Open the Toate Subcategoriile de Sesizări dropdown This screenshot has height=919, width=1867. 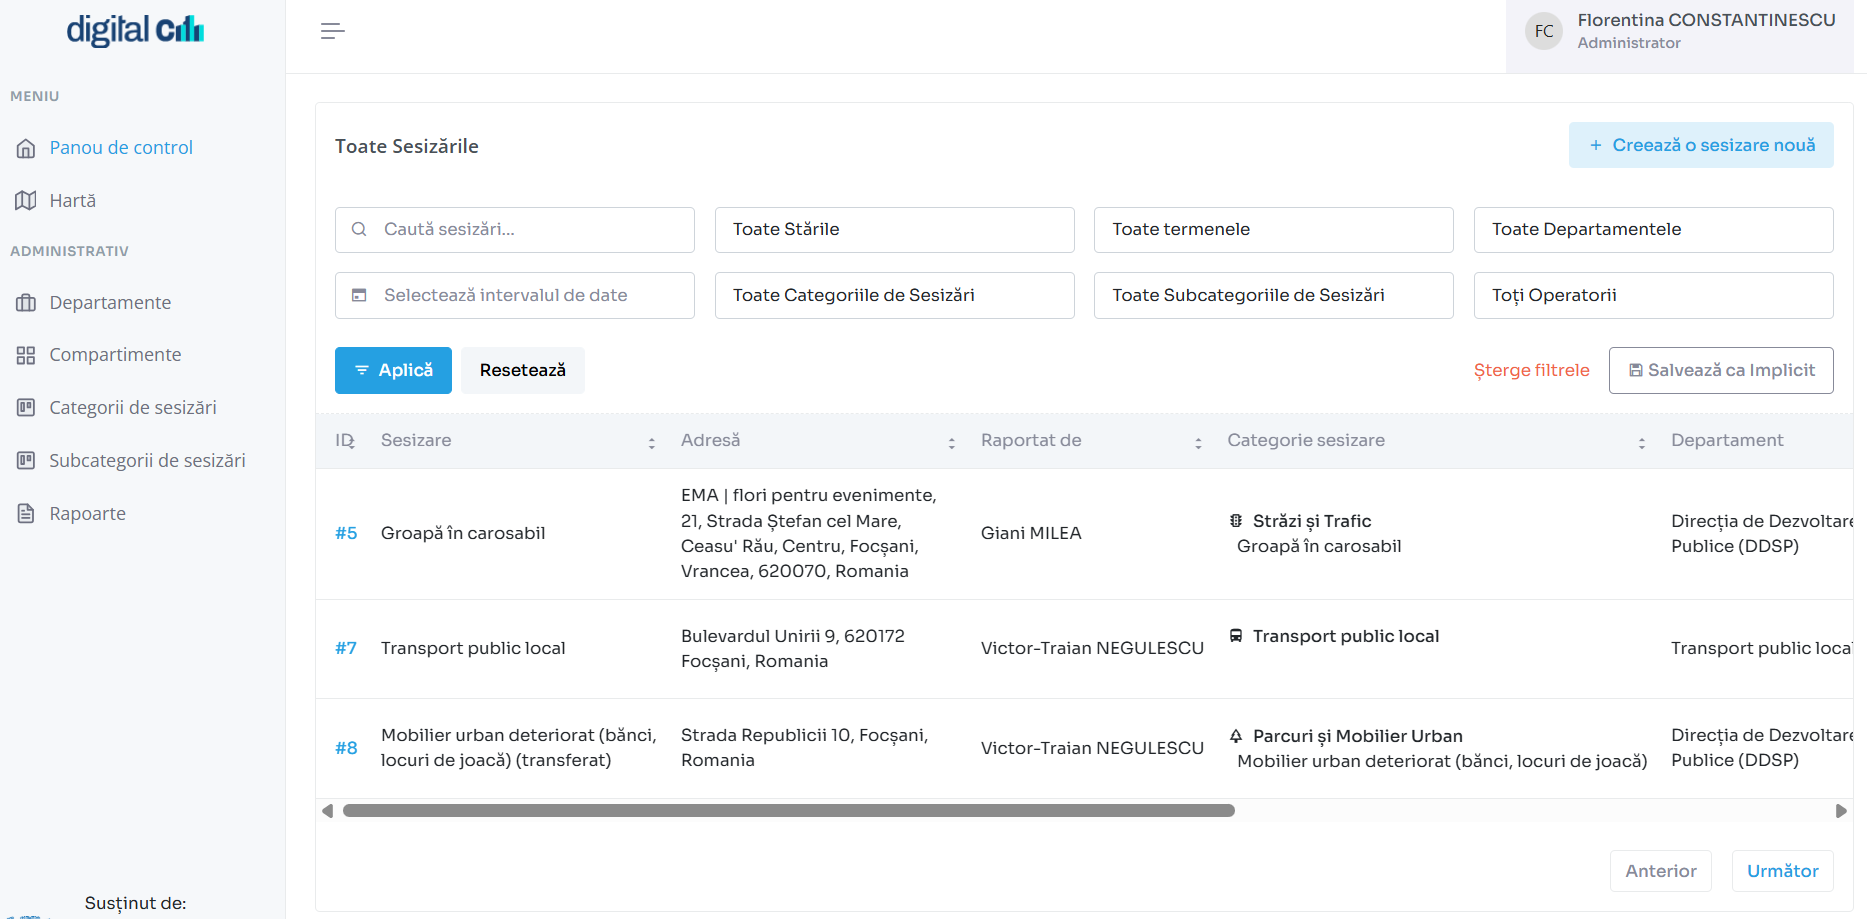pos(1273,296)
